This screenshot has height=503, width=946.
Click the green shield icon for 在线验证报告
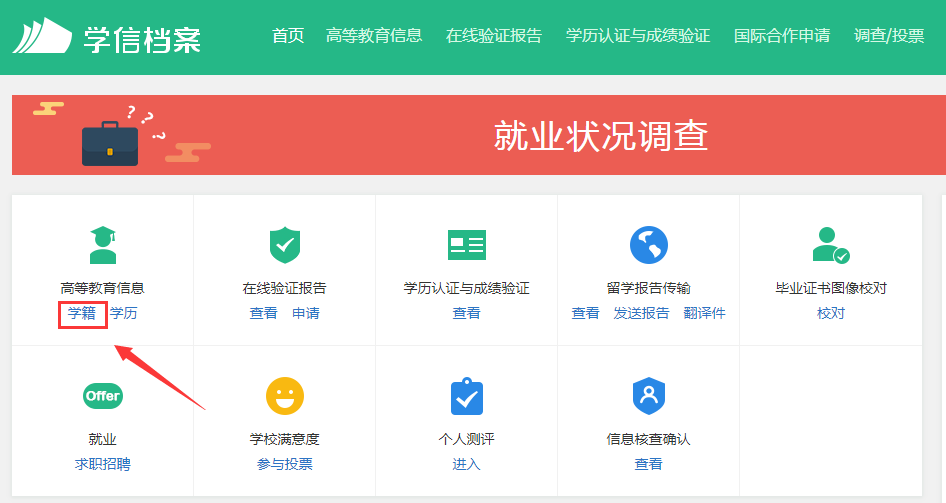[284, 245]
